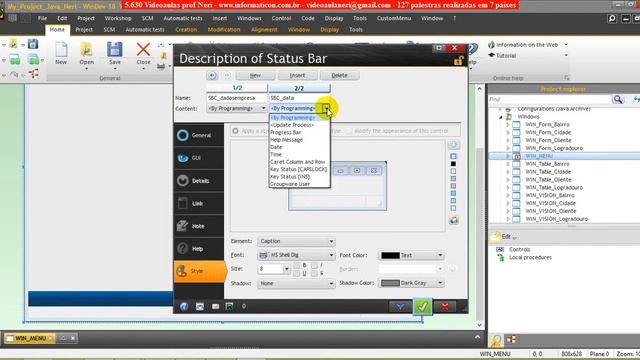Click the New button in dialog
This screenshot has width=640, height=360.
point(255,76)
